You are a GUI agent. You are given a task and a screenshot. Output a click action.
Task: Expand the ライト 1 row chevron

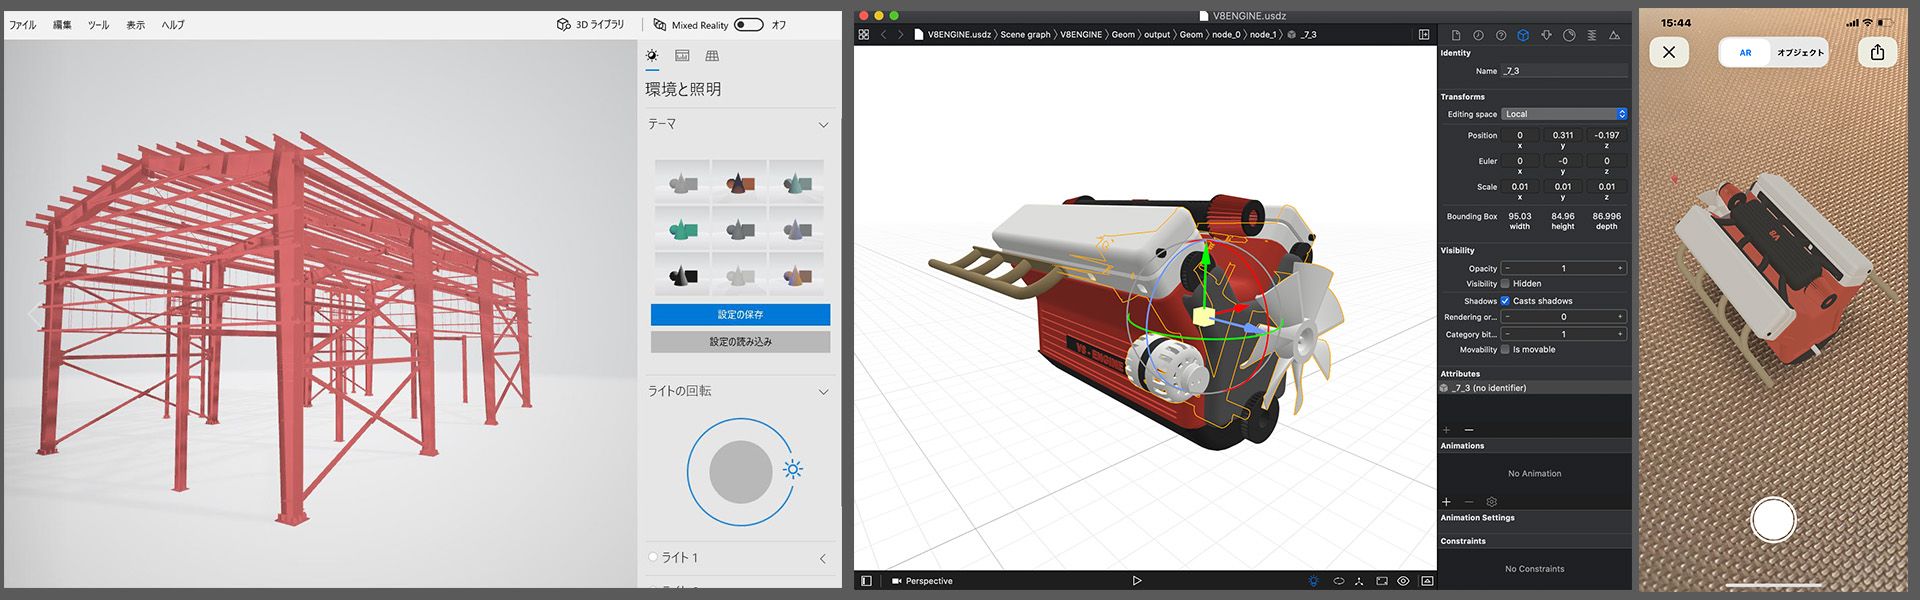coord(823,559)
